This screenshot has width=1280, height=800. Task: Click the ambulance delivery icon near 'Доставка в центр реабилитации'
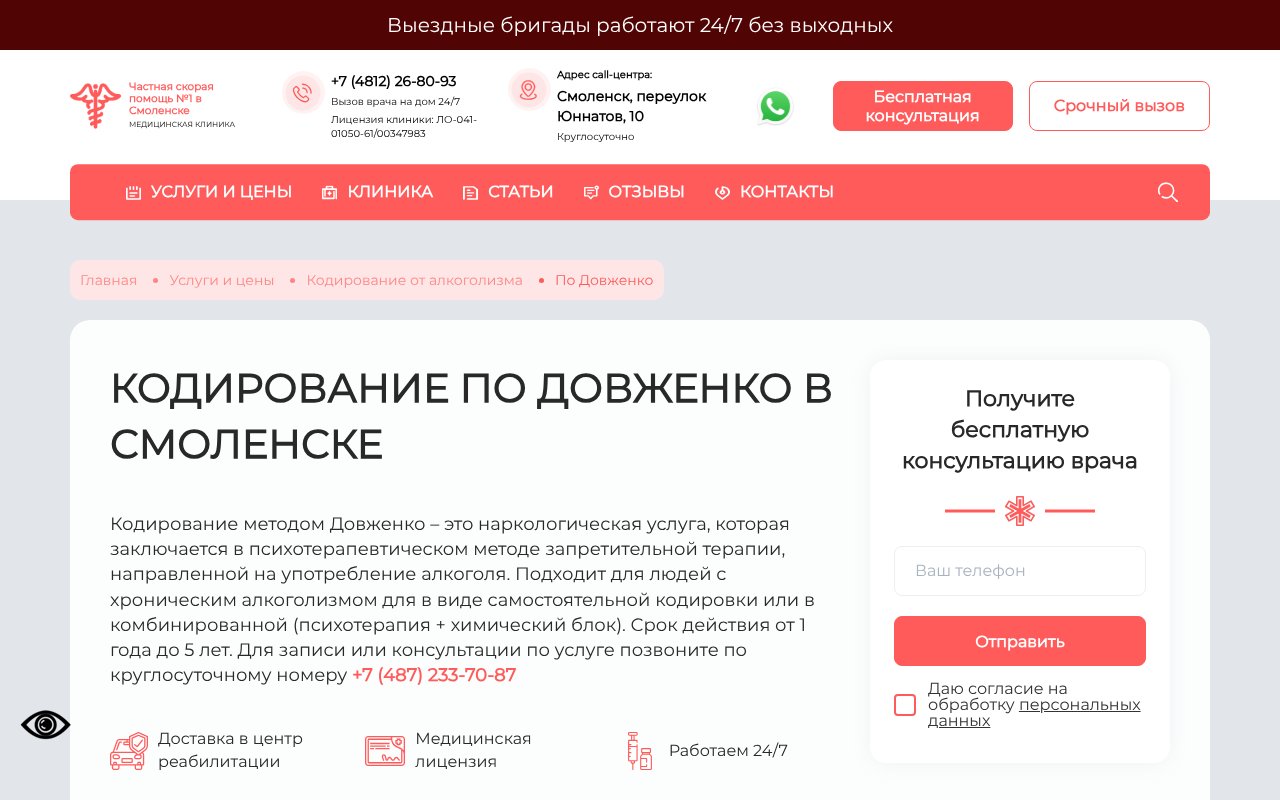click(129, 750)
